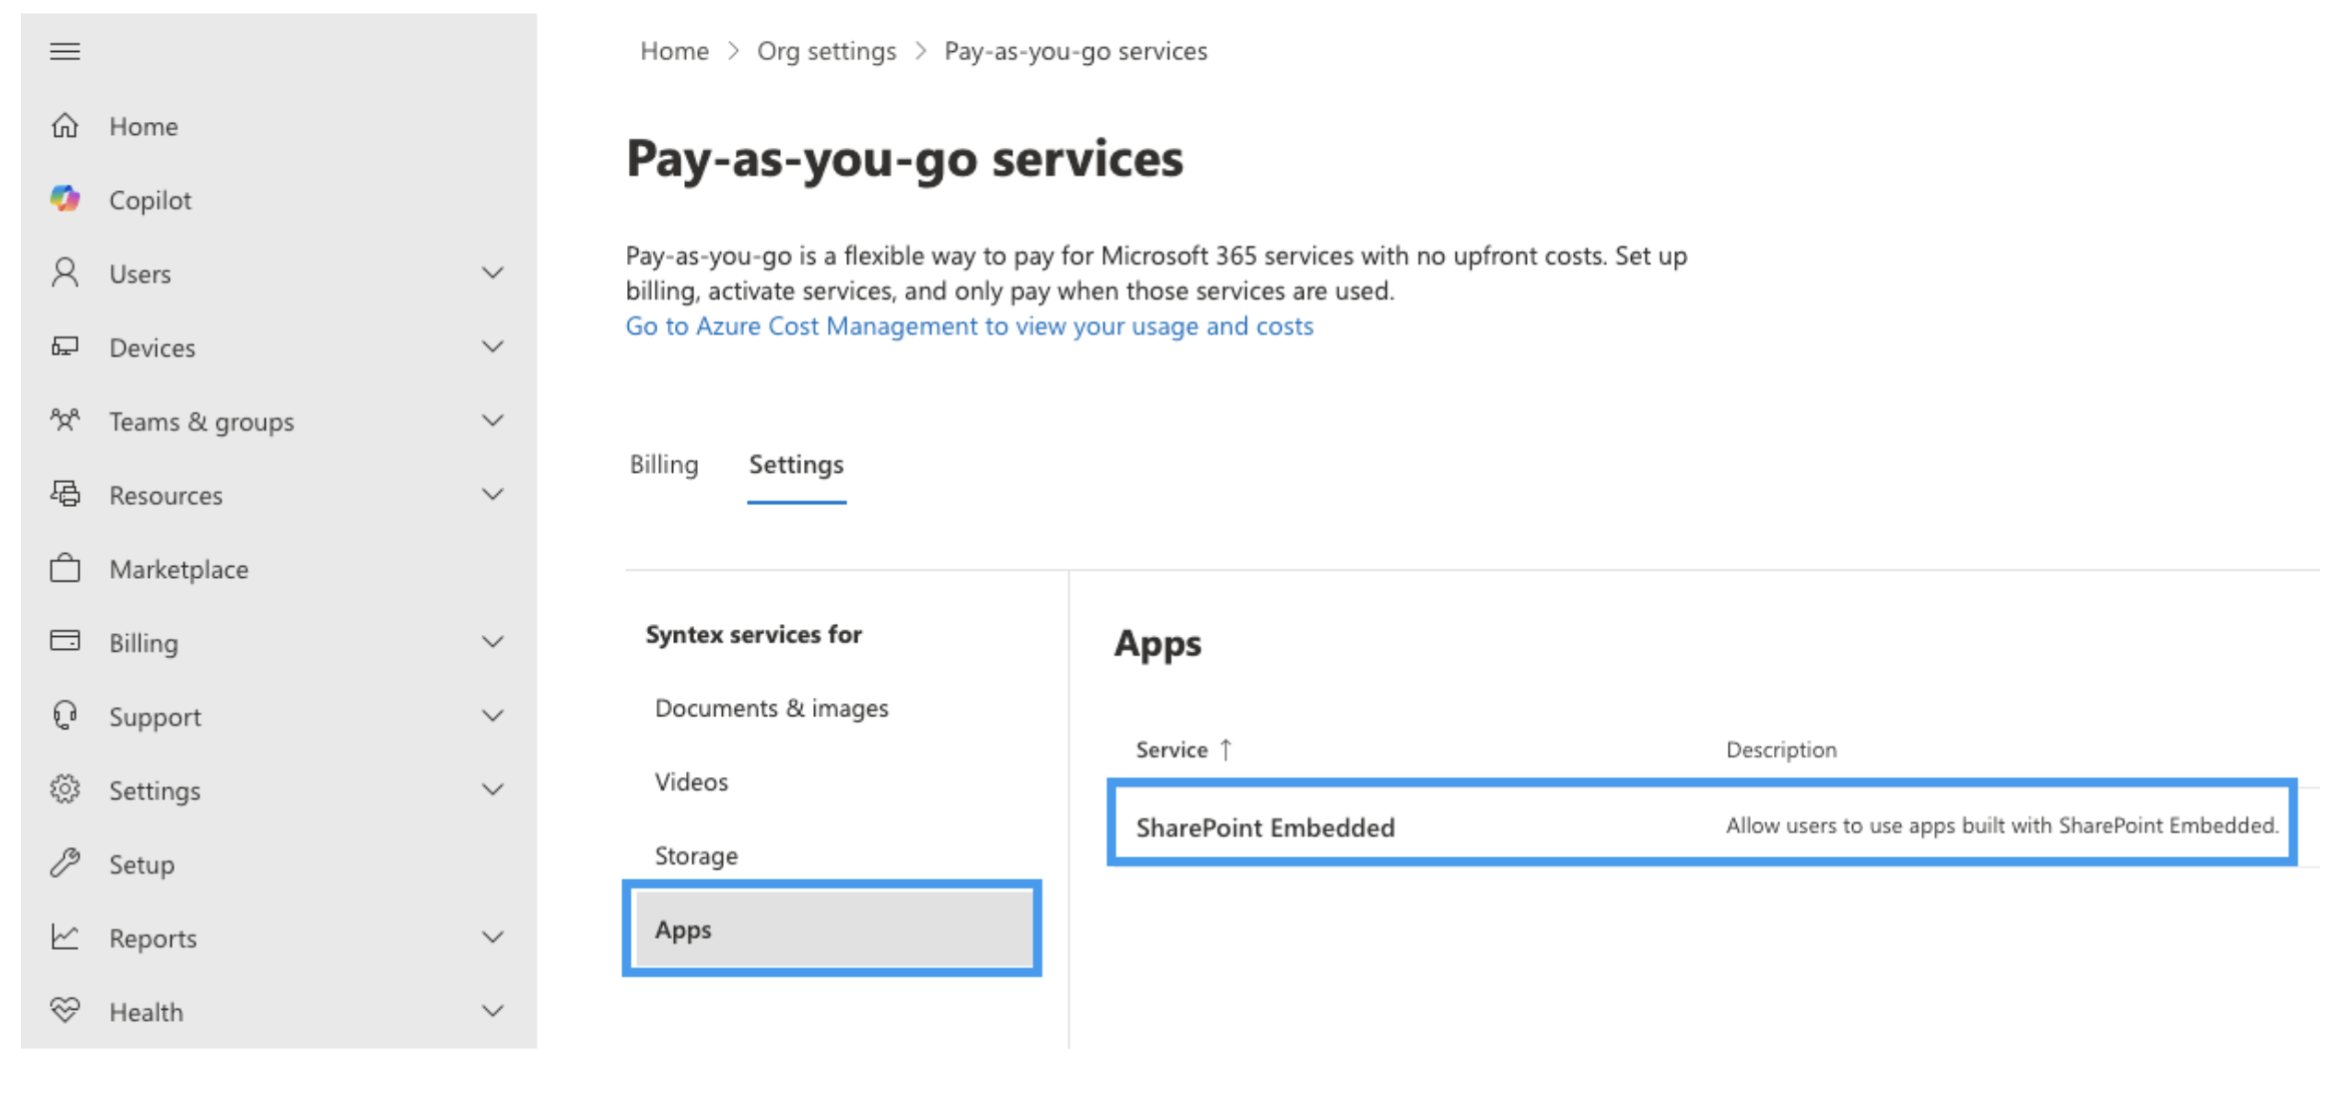Image resolution: width=2344 pixels, height=1116 pixels.
Task: Expand the Teams & groups chevron
Action: [x=492, y=421]
